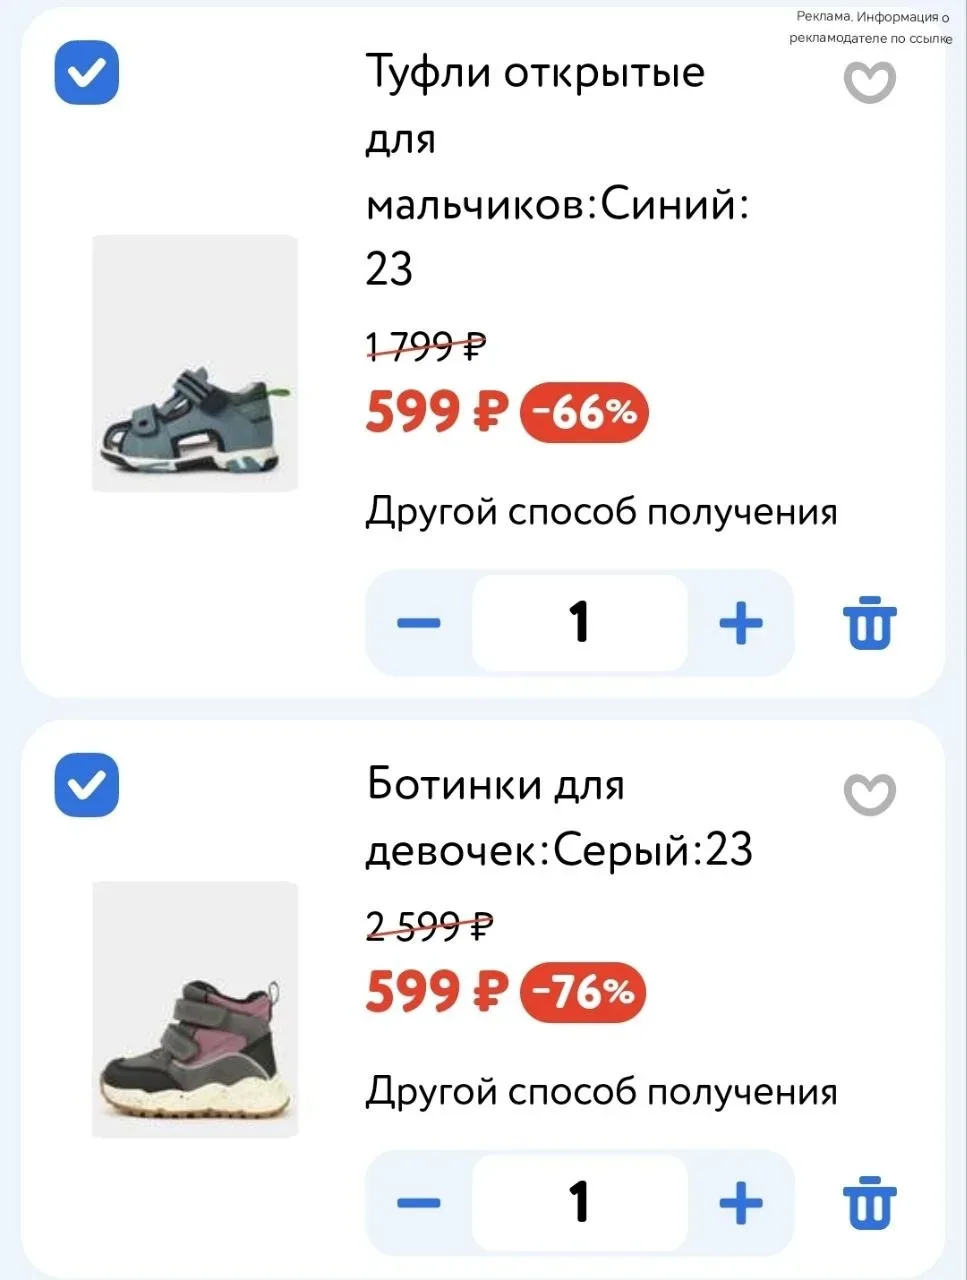Add the blue boys' sandals to favorites
Image resolution: width=967 pixels, height=1280 pixels.
869,83
